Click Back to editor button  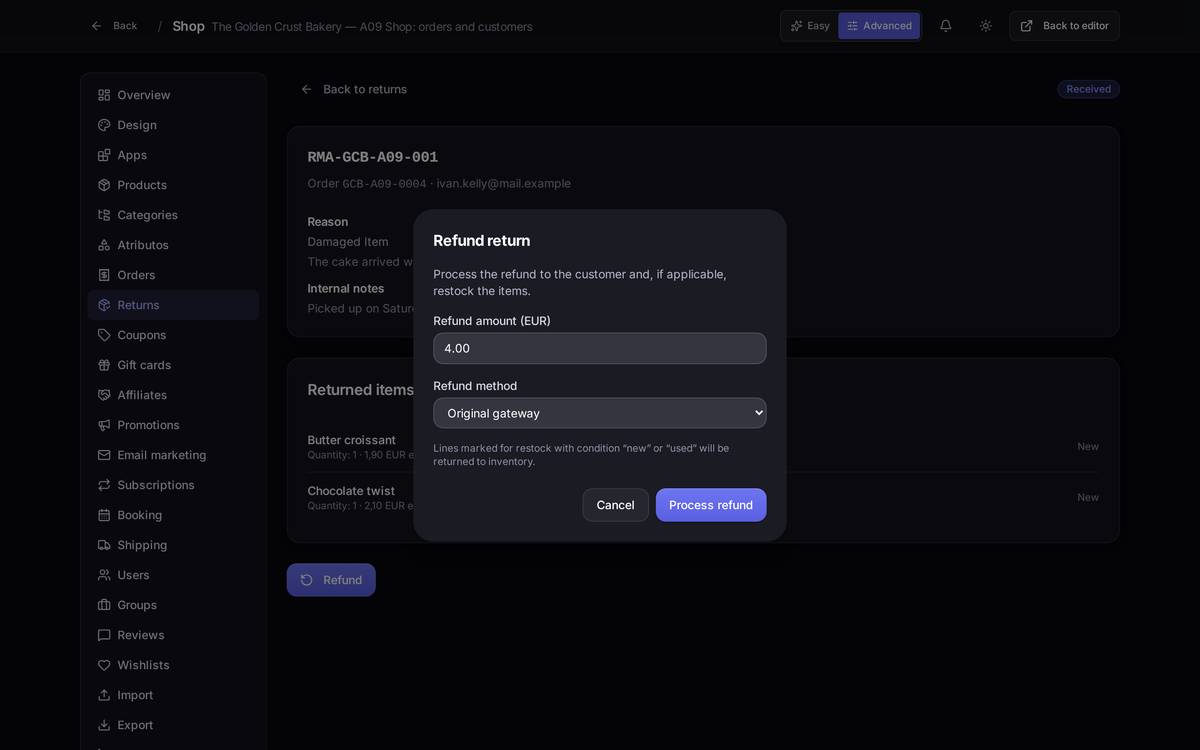1064,26
